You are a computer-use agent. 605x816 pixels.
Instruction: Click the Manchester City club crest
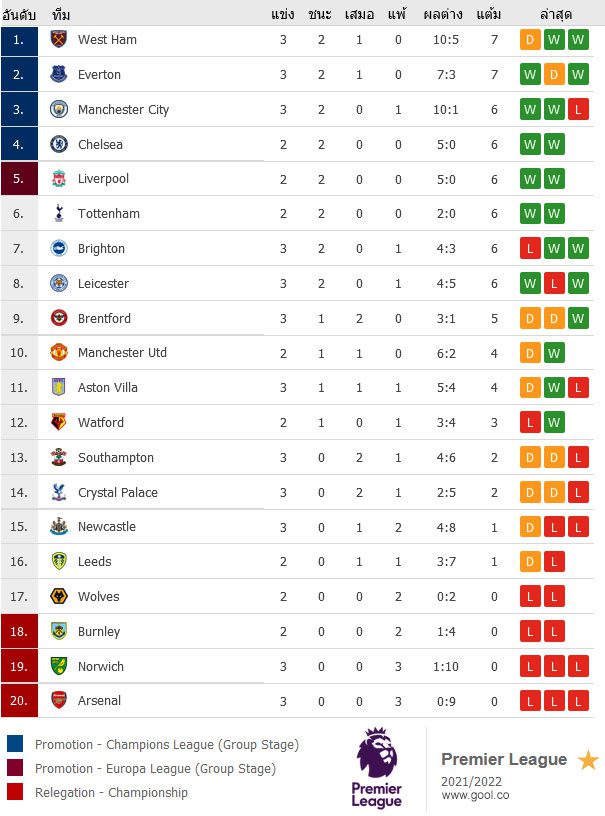[59, 109]
